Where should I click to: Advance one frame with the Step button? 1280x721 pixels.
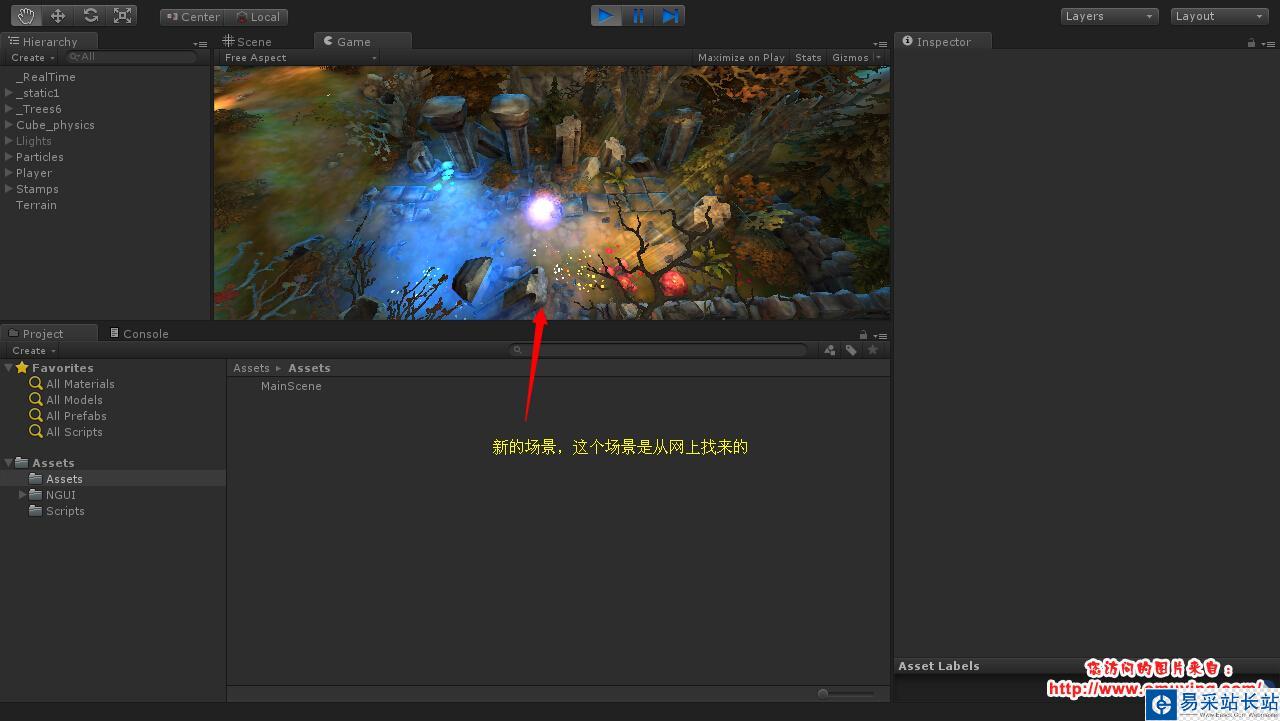[670, 16]
